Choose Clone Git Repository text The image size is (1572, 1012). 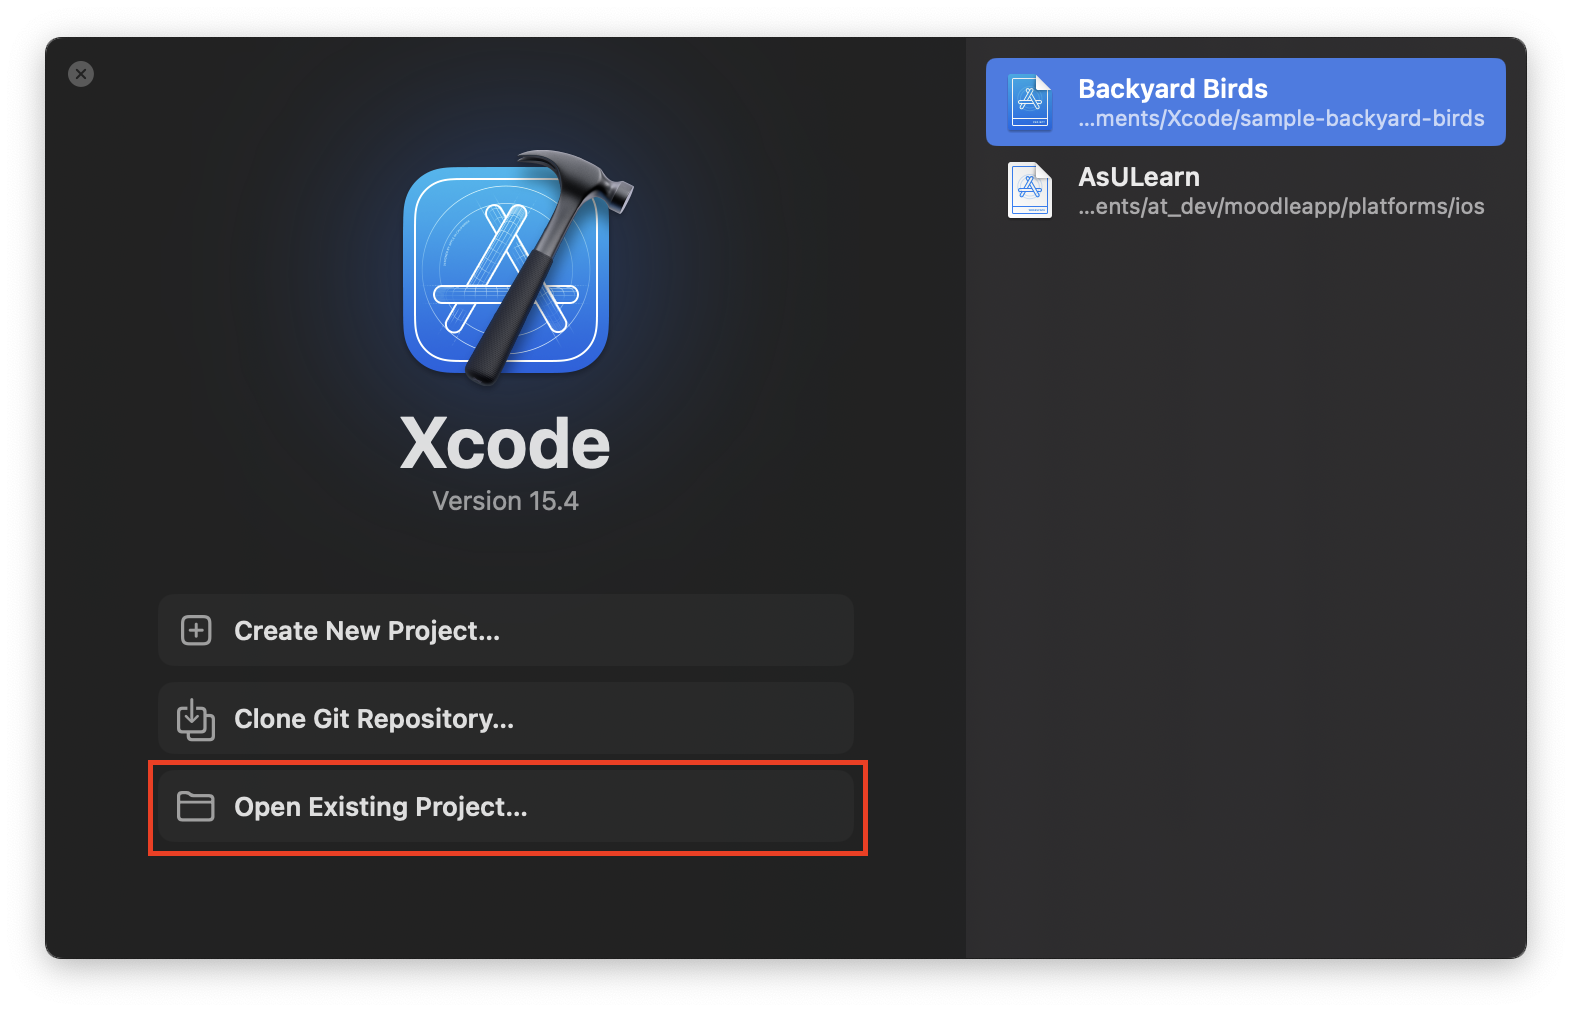point(374,719)
